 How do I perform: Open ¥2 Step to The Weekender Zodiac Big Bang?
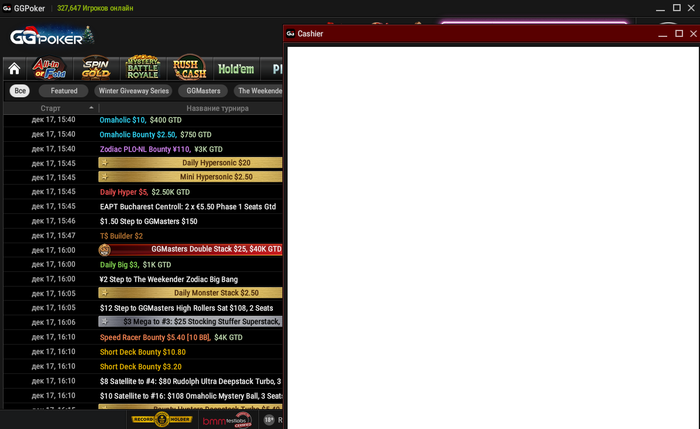(x=169, y=279)
